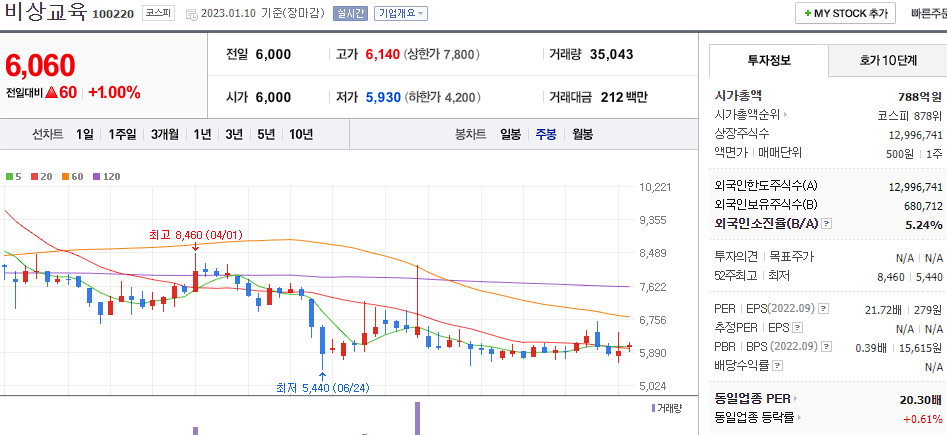The image size is (947, 435).
Task: Click the percentage change +1.00%
Action: [x=114, y=92]
